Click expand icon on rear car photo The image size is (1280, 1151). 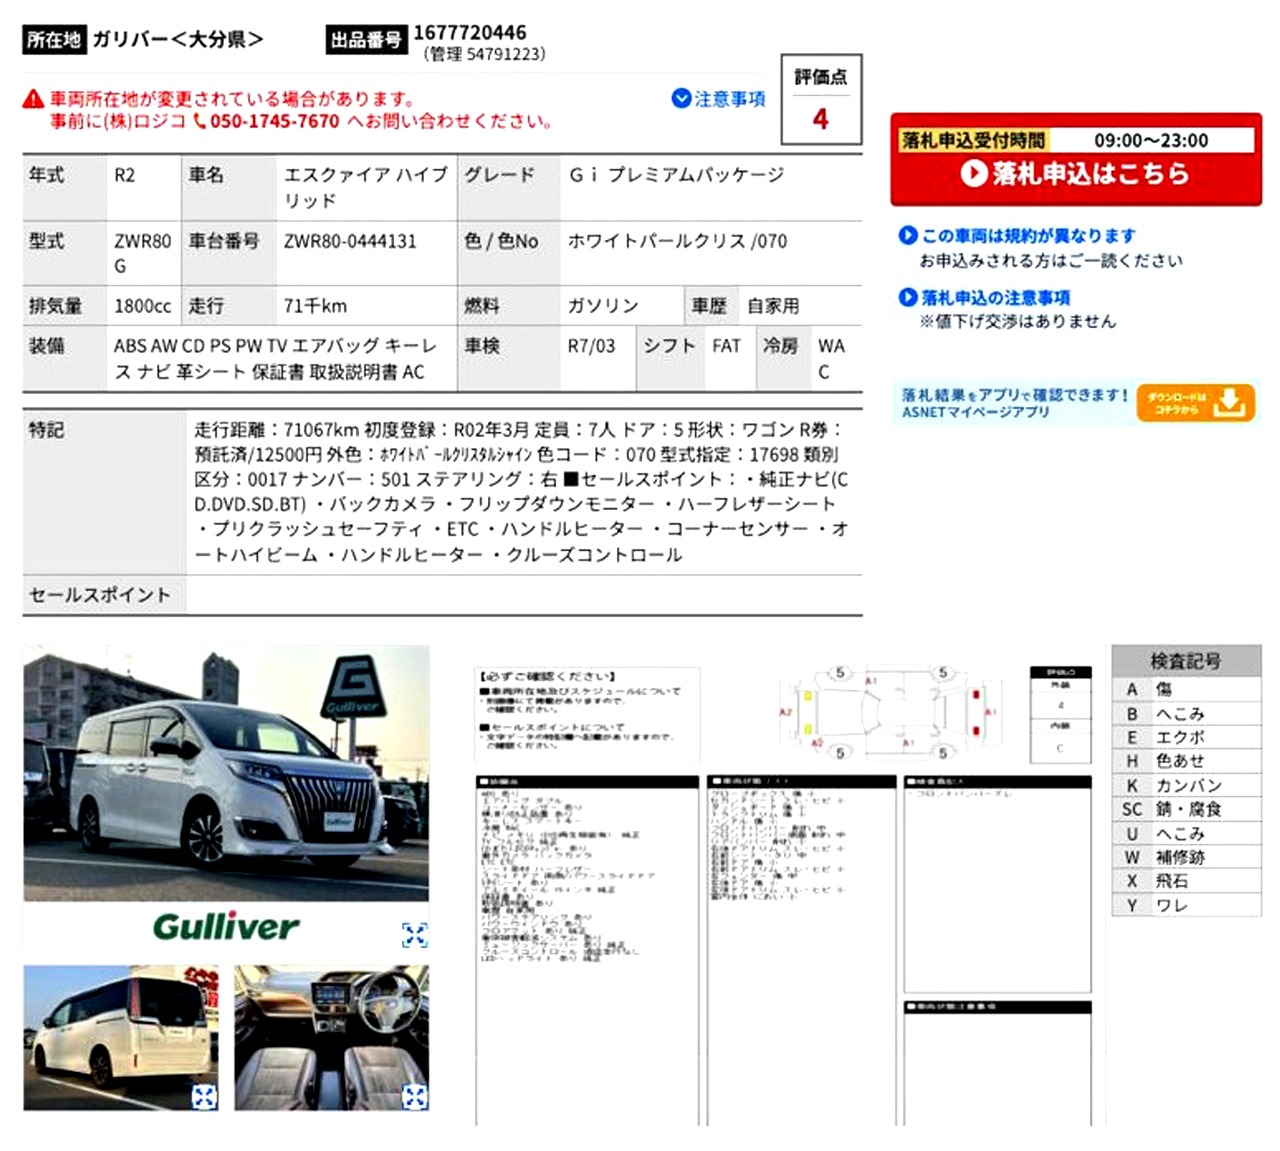(204, 1096)
